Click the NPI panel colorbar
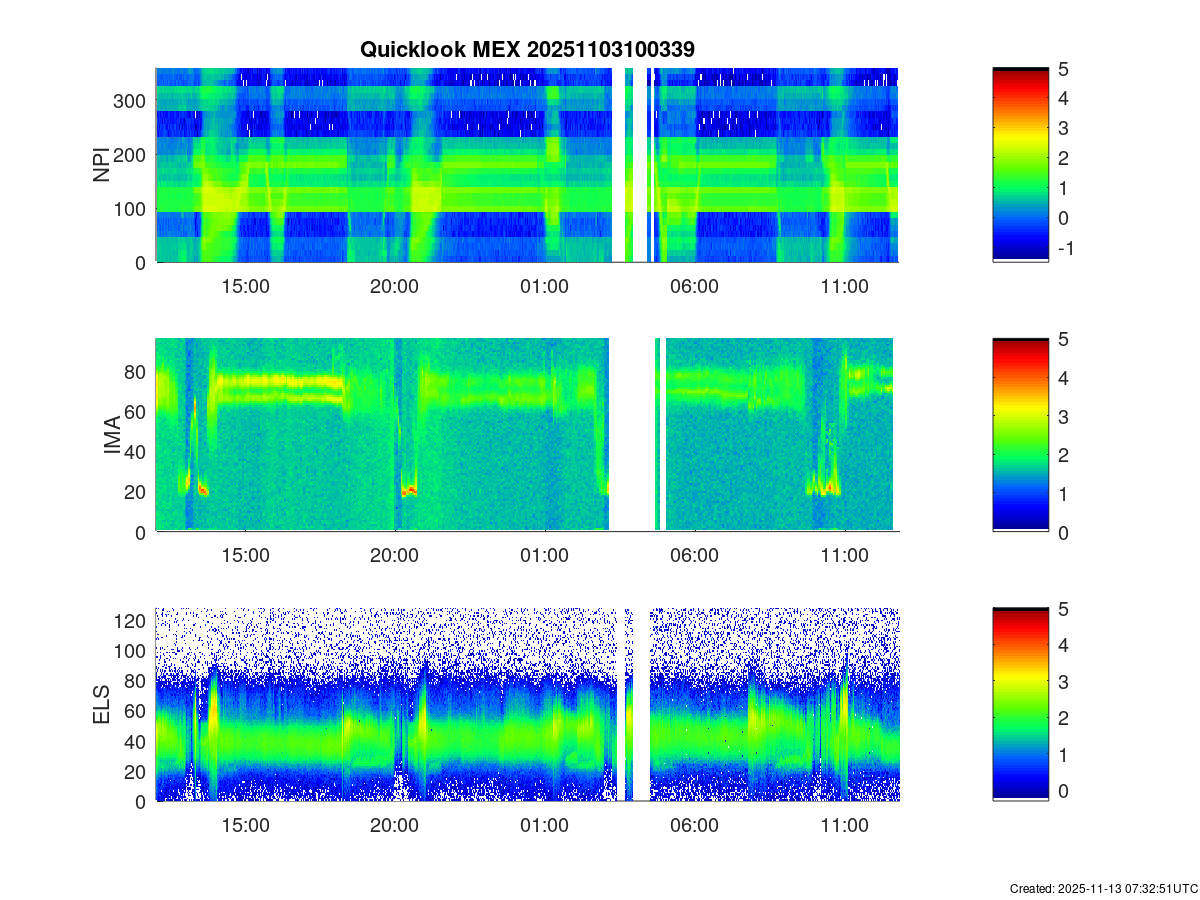1200x900 pixels. tap(1020, 165)
